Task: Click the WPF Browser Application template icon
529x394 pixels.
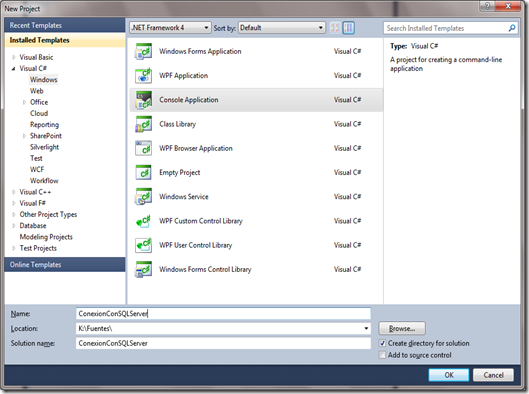Action: click(143, 149)
